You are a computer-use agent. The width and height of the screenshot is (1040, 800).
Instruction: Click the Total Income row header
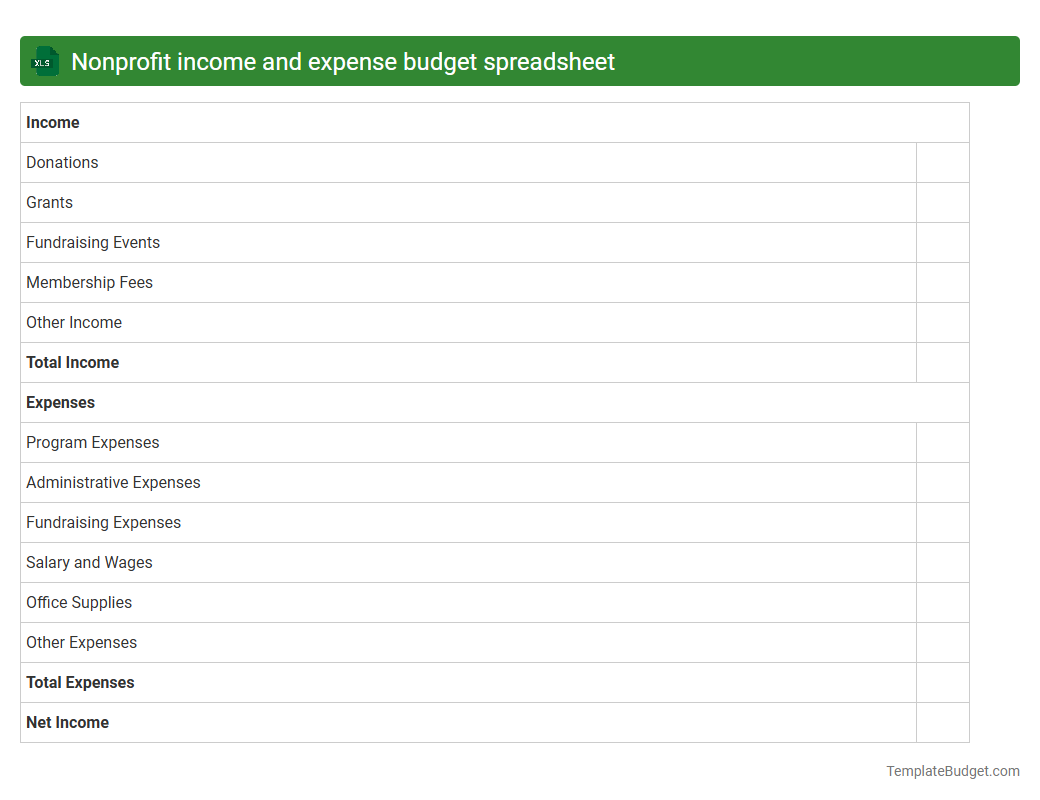[72, 362]
